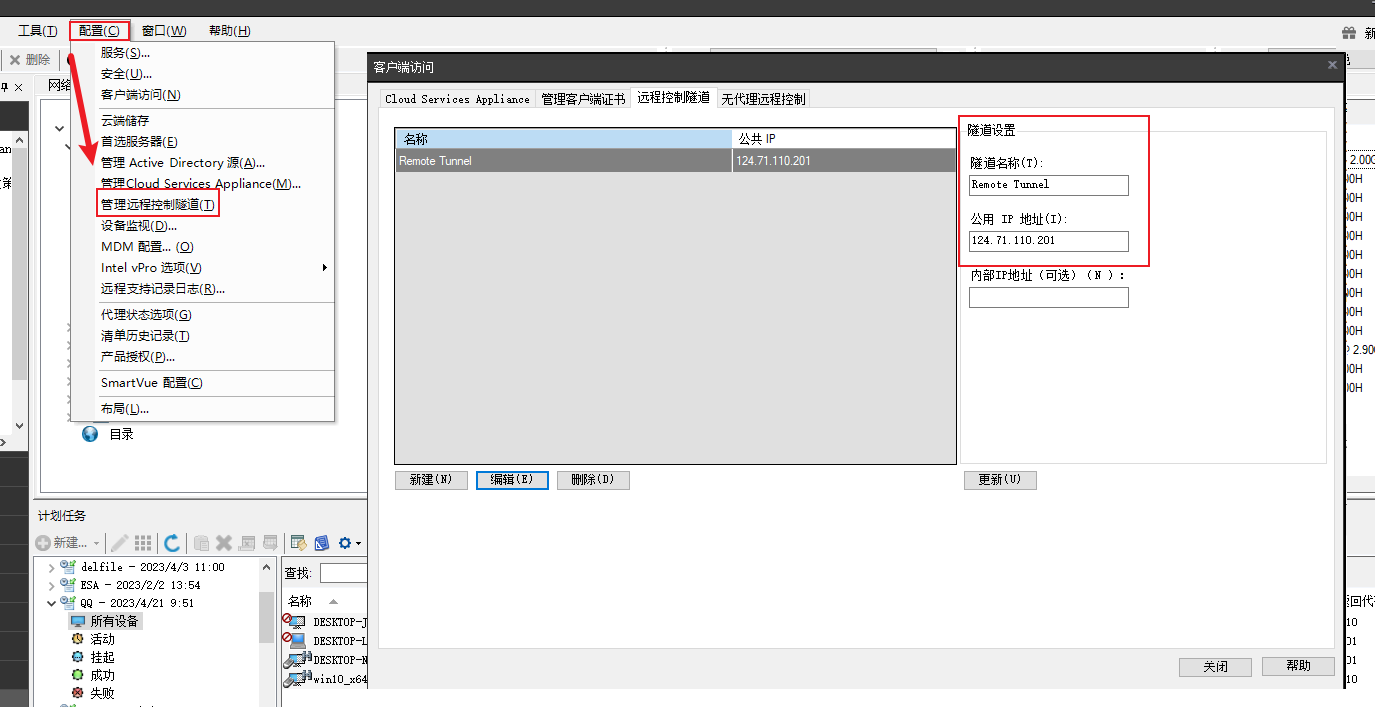Viewport: 1375px width, 707px height.
Task: Click the 更新 button under tunnel settings
Action: pos(1000,479)
